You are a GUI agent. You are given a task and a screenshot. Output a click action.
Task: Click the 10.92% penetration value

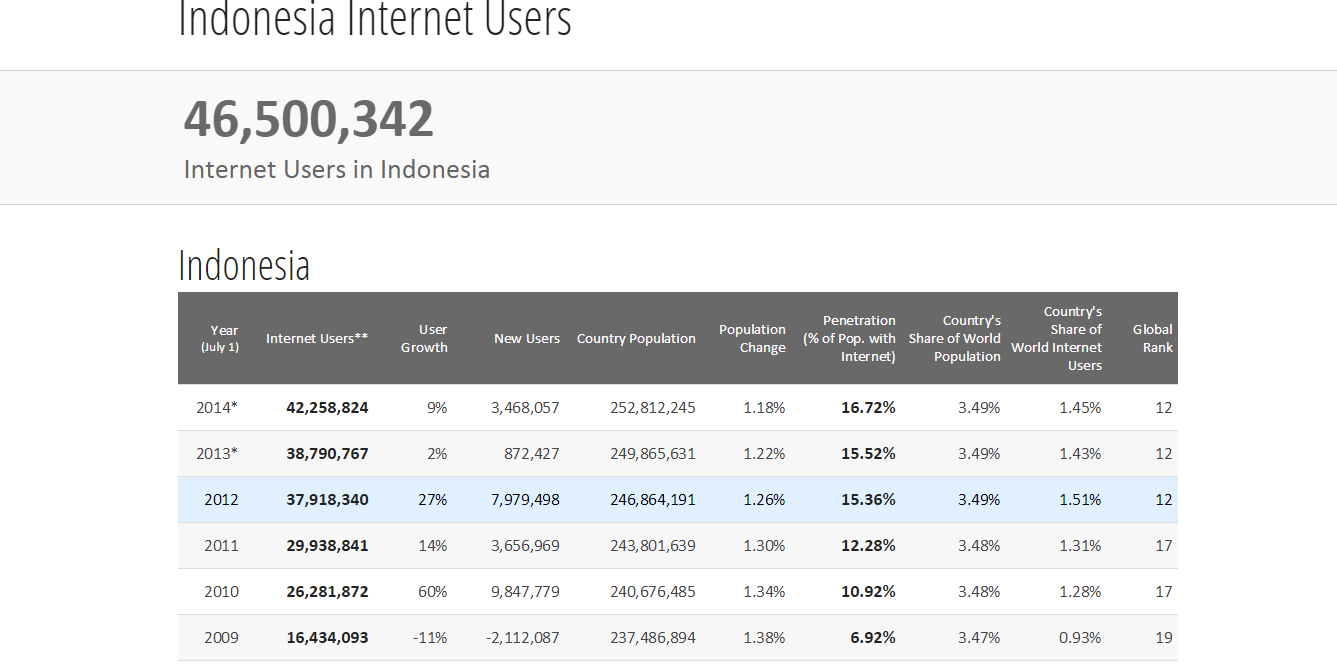(x=868, y=591)
